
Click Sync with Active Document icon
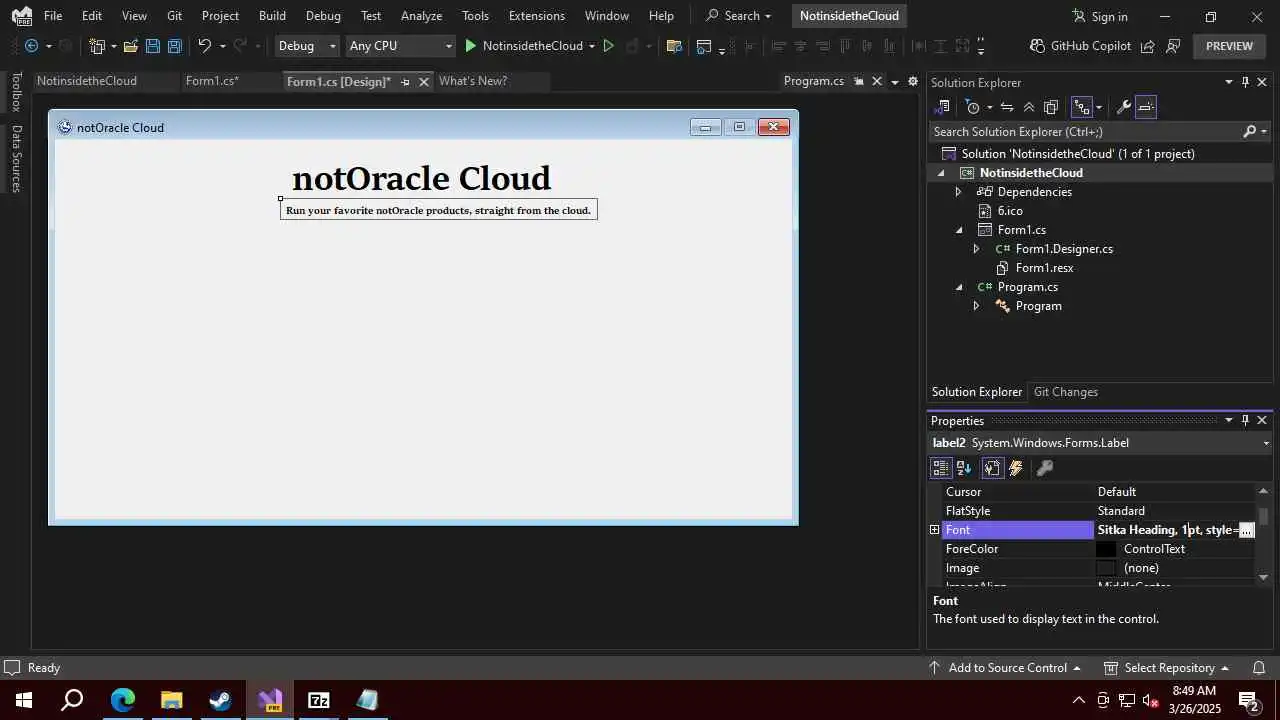(1007, 107)
